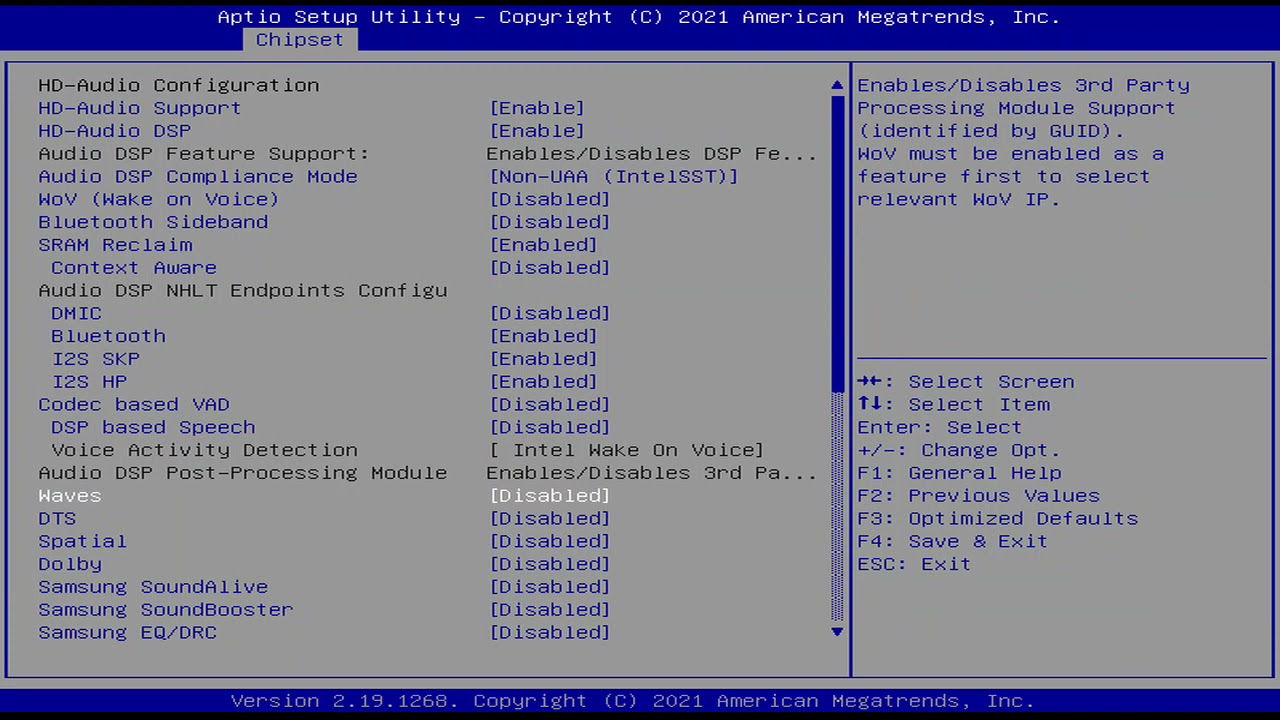Image resolution: width=1280 pixels, height=720 pixels.
Task: Select Voice Activity Detection label
Action: pyautogui.click(x=204, y=450)
